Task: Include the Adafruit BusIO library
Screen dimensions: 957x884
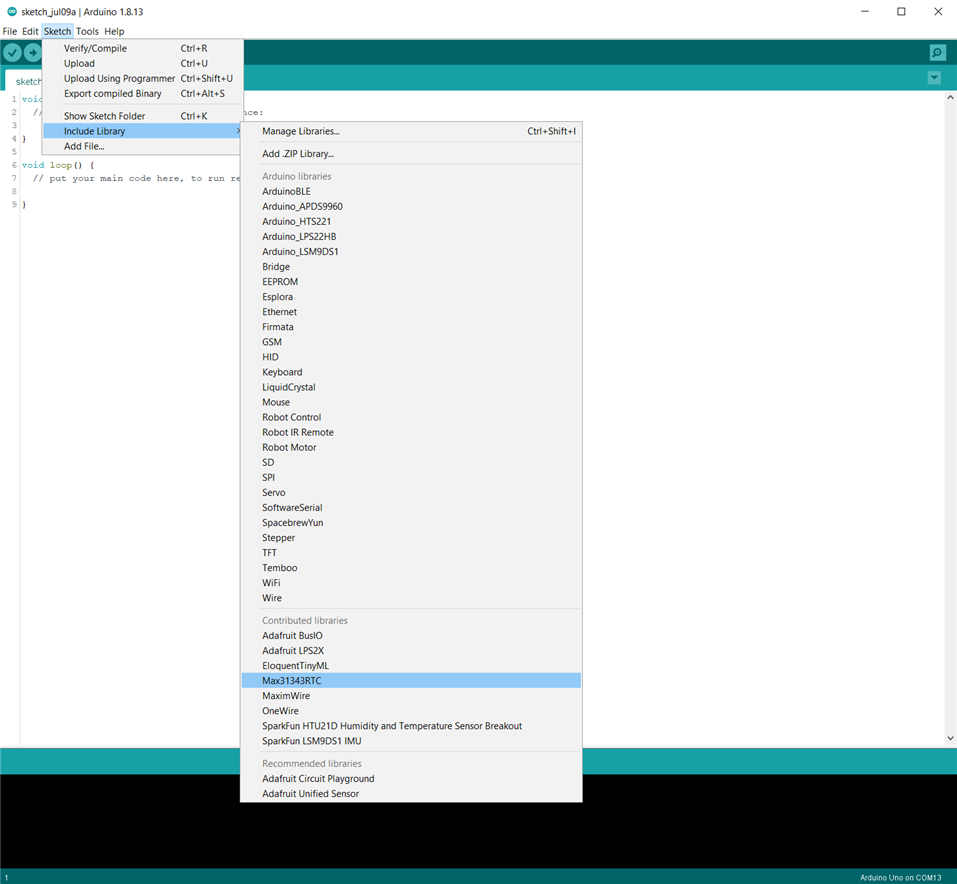Action: (x=411, y=636)
